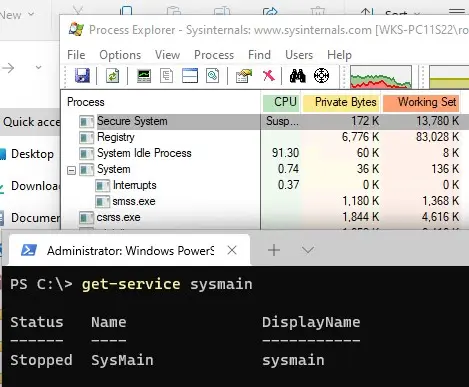Select the csrss.exe process row

tap(265, 217)
